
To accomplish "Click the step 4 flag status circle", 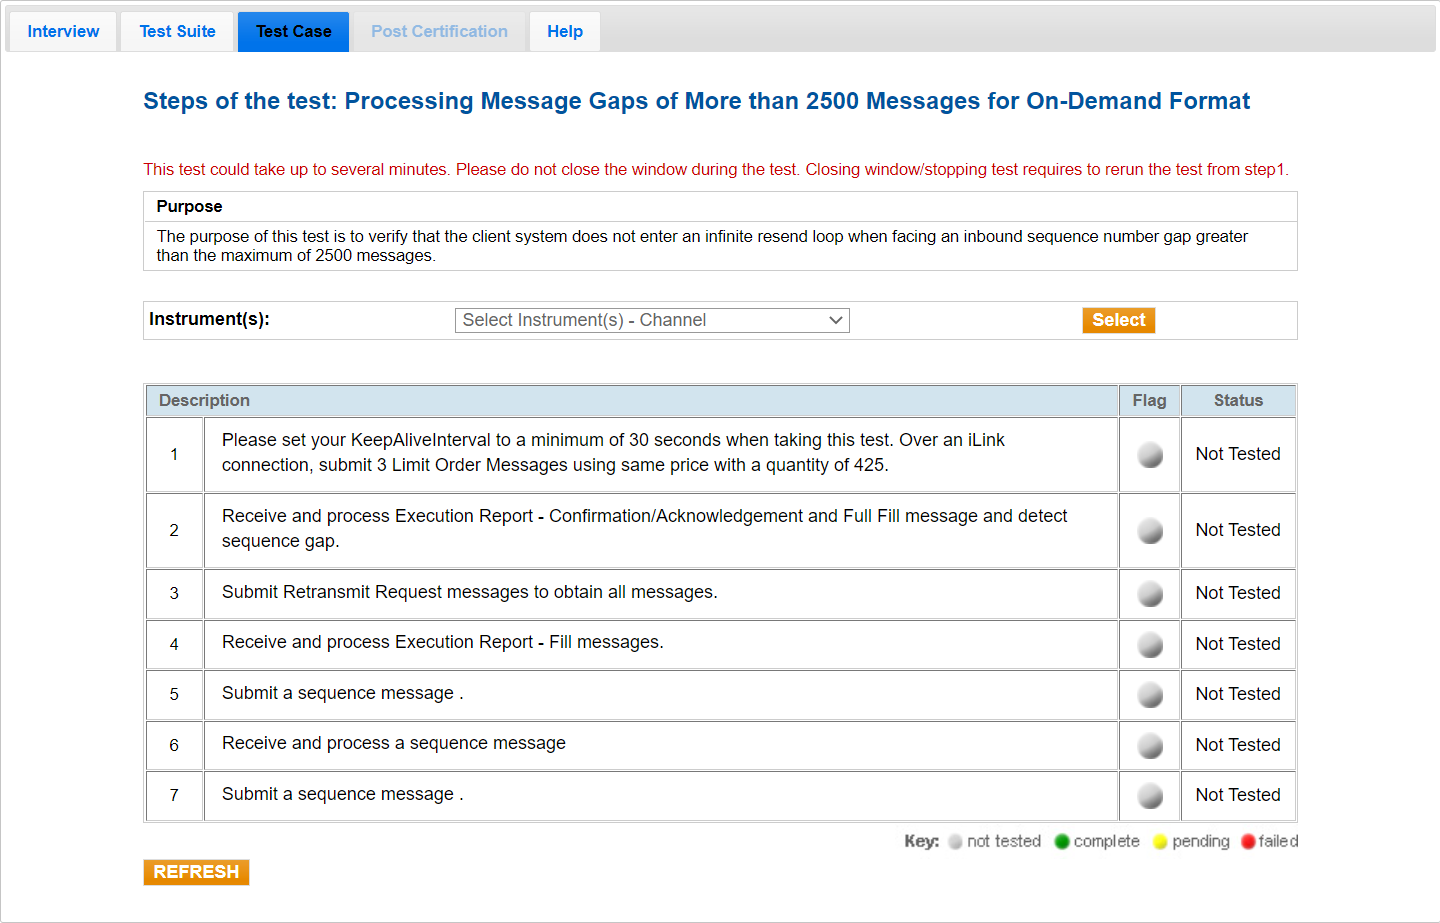I will 1150,645.
